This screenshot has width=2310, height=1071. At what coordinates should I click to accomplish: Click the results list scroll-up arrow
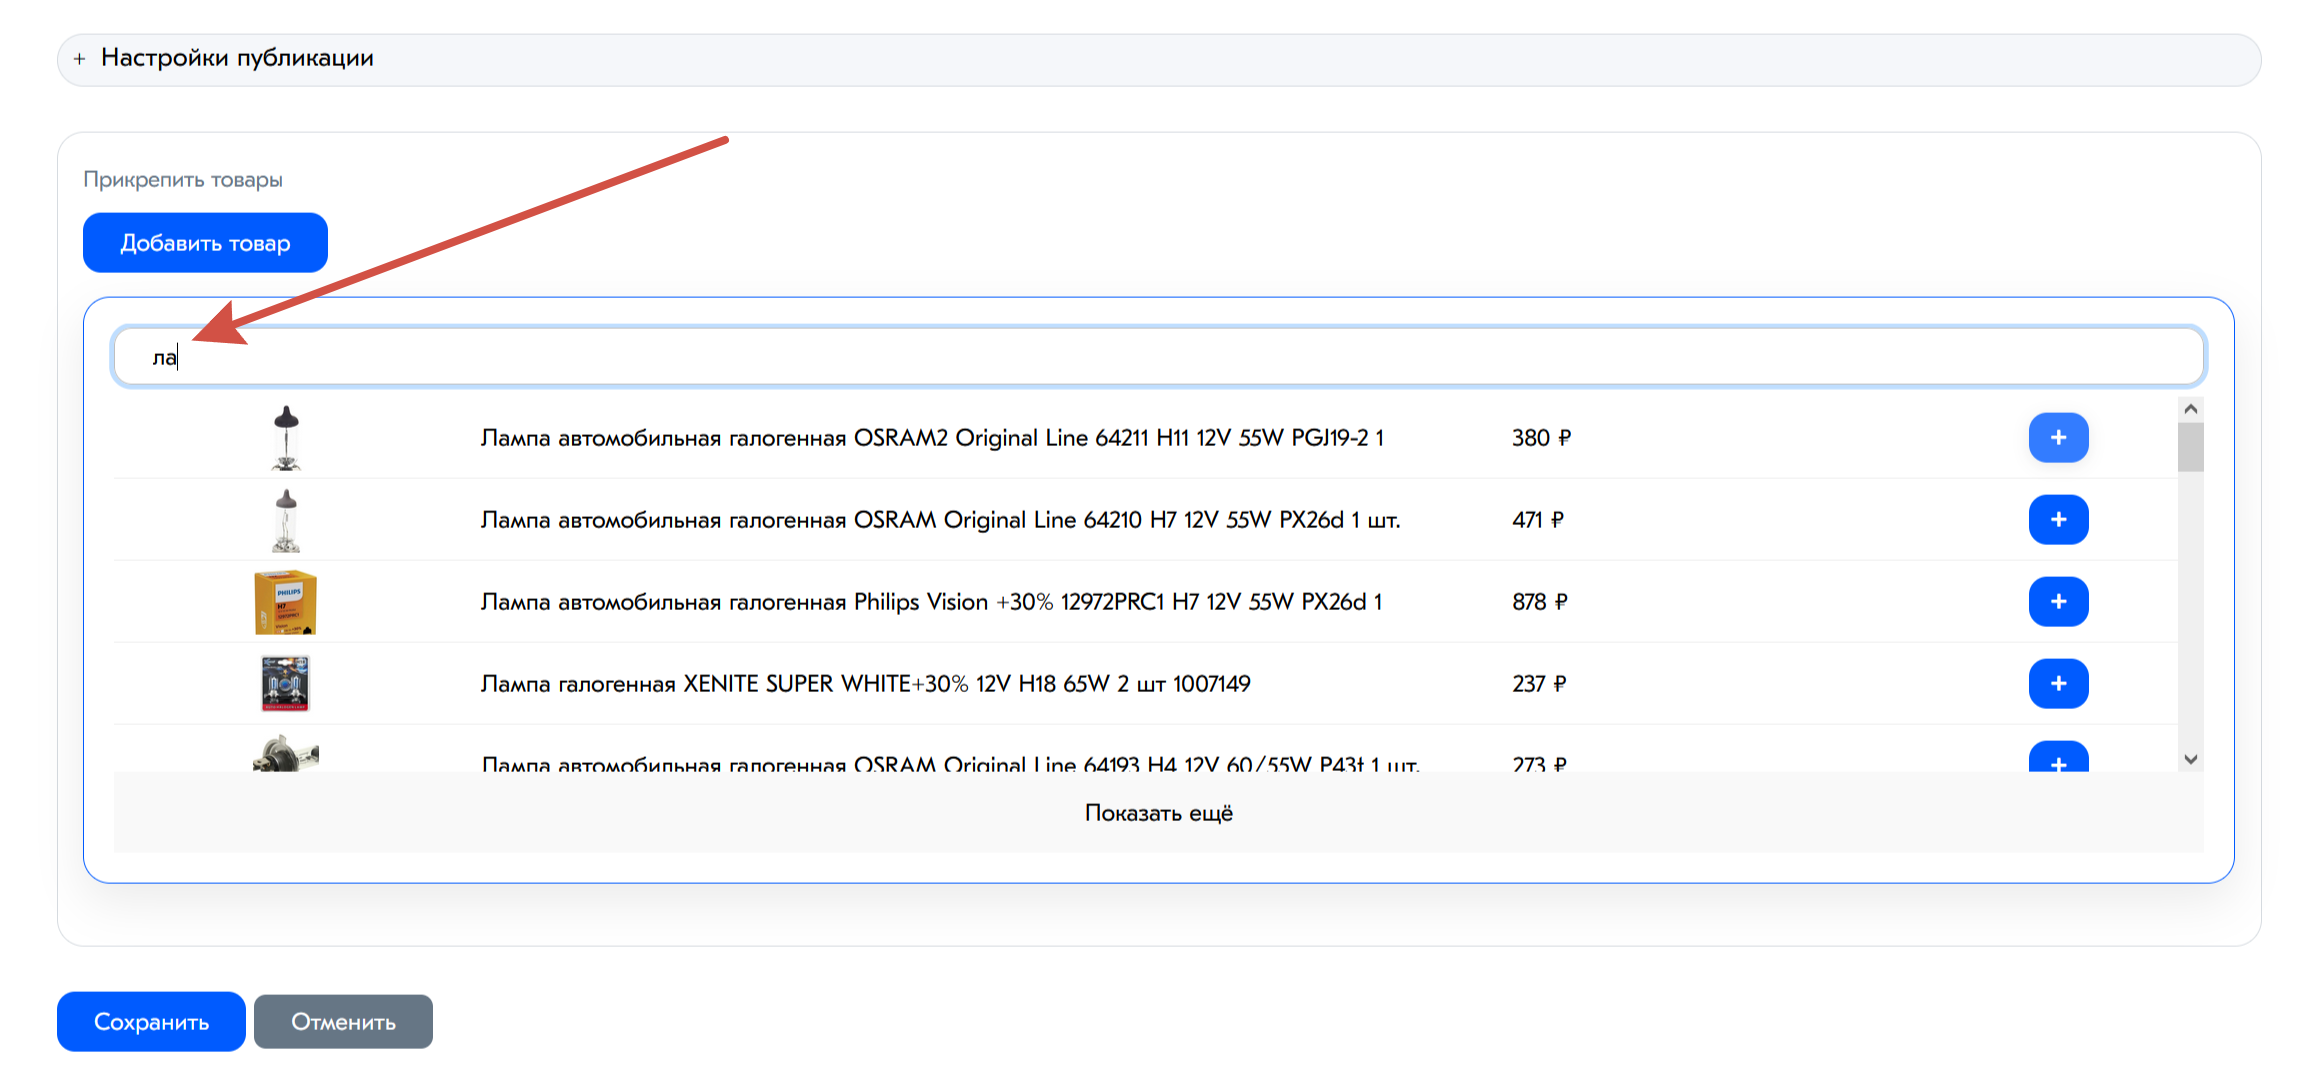(x=2190, y=409)
